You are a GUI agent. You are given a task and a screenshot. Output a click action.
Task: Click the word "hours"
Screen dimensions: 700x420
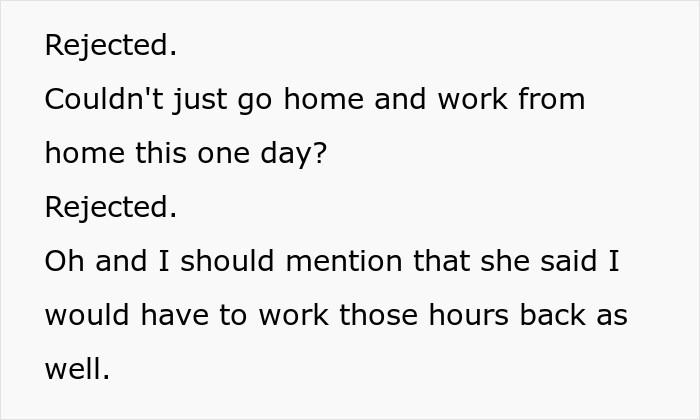[x=469, y=315]
